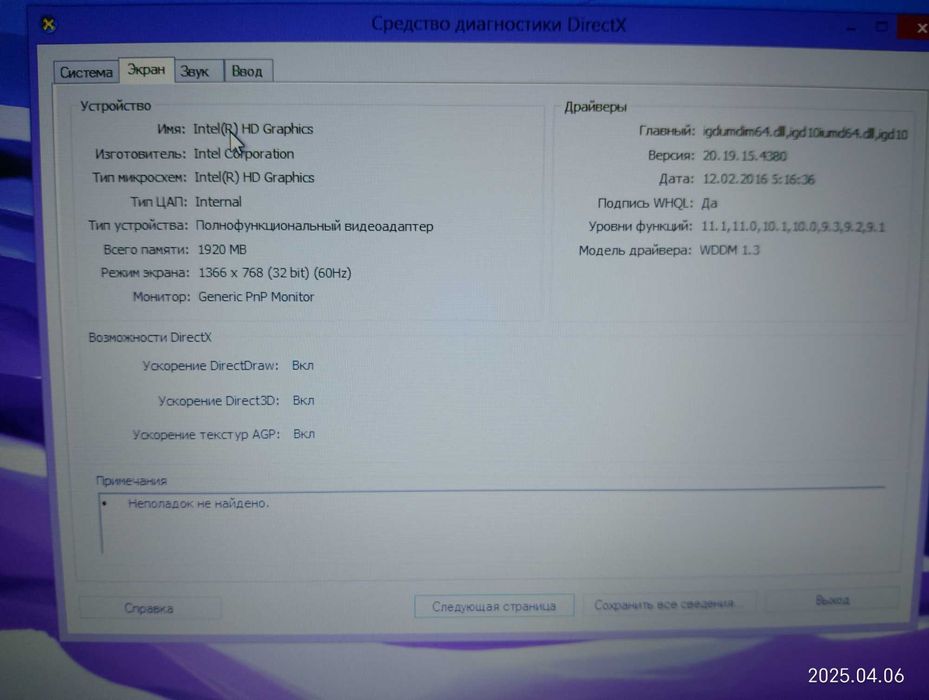
Task: Click the 'Возможности DirectX' group heading
Action: coord(150,337)
